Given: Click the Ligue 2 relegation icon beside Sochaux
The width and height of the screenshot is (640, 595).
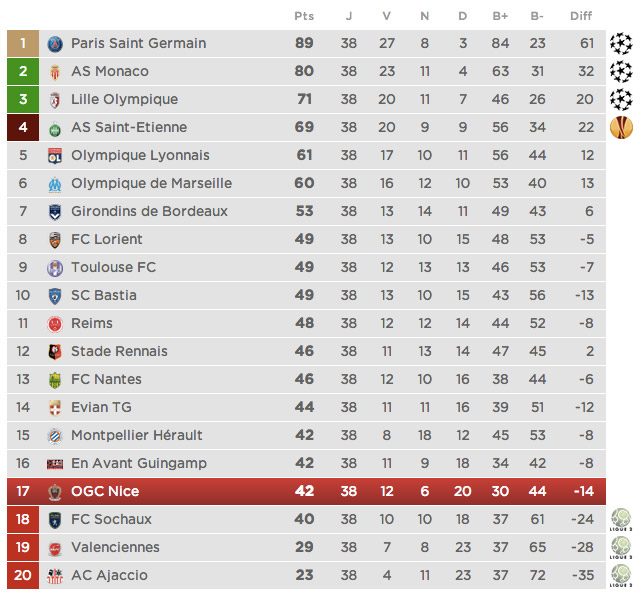Looking at the screenshot, I should (x=621, y=519).
